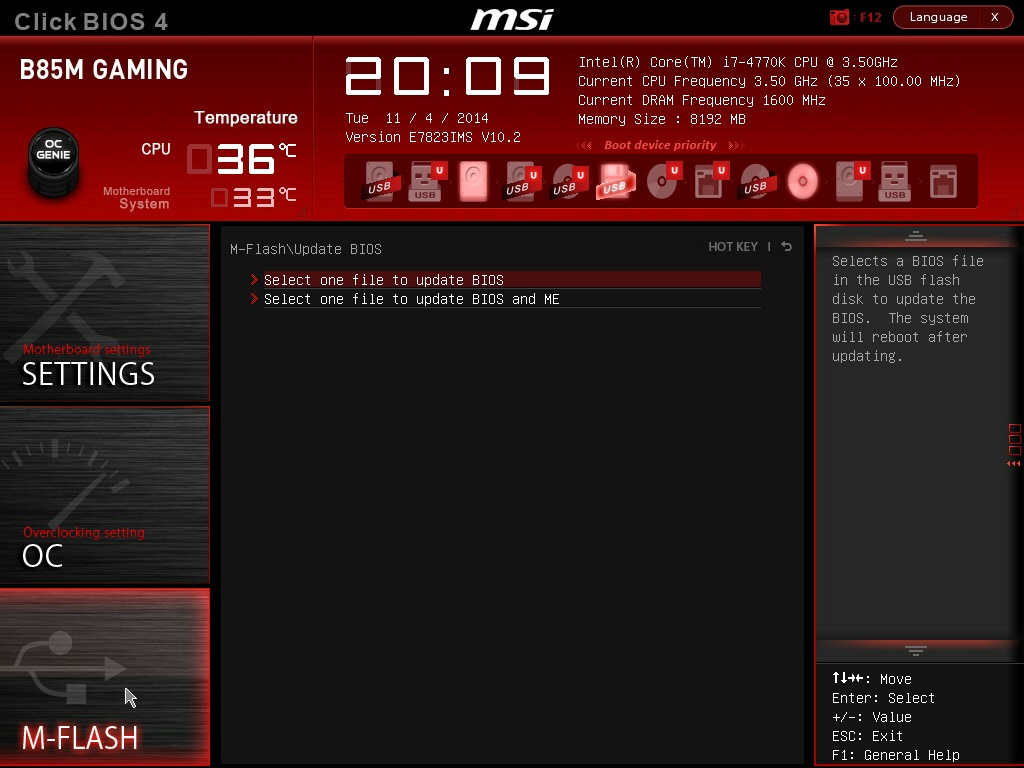Screen dimensions: 1024x768
Task: Select the M-FLASH tile
Action: point(104,677)
